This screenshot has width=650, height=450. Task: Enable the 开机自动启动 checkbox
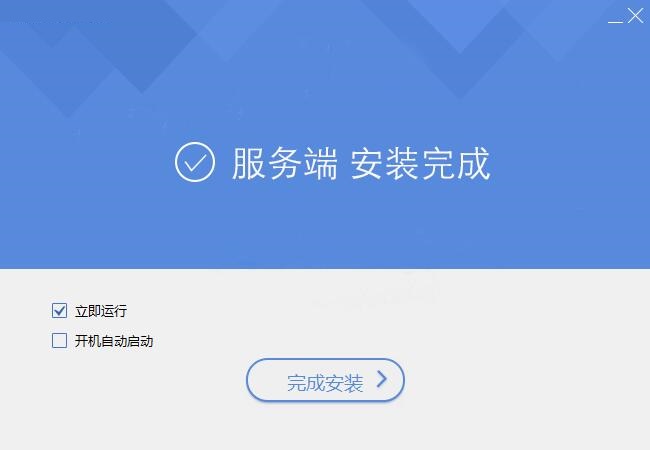59,341
